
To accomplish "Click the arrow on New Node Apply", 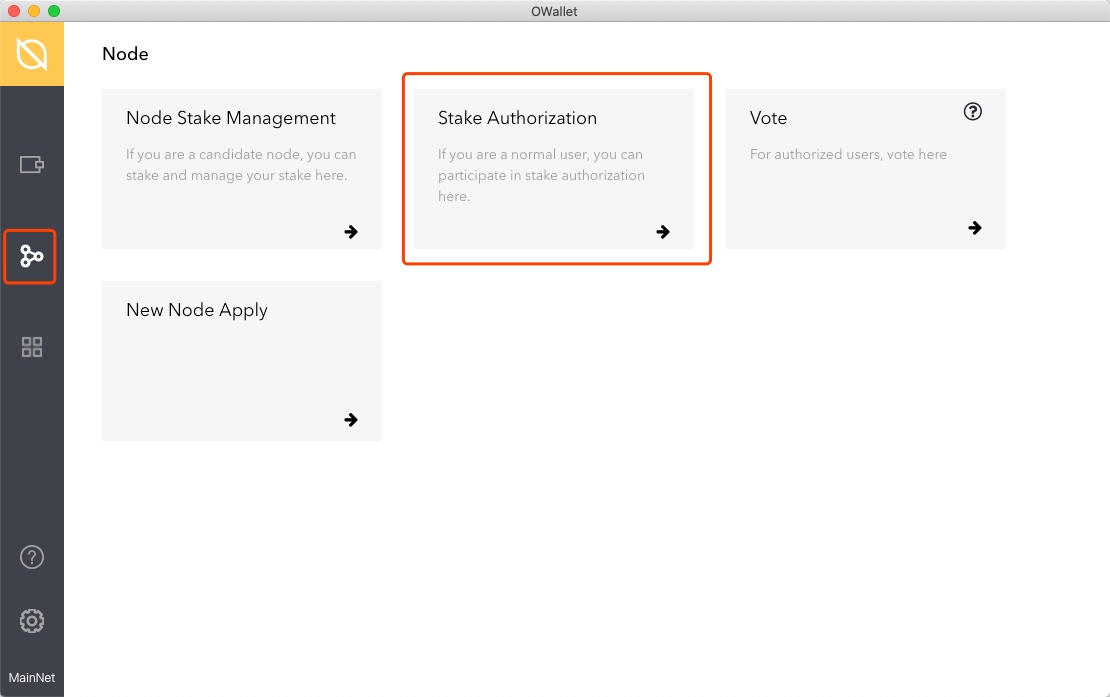I will click(x=351, y=420).
